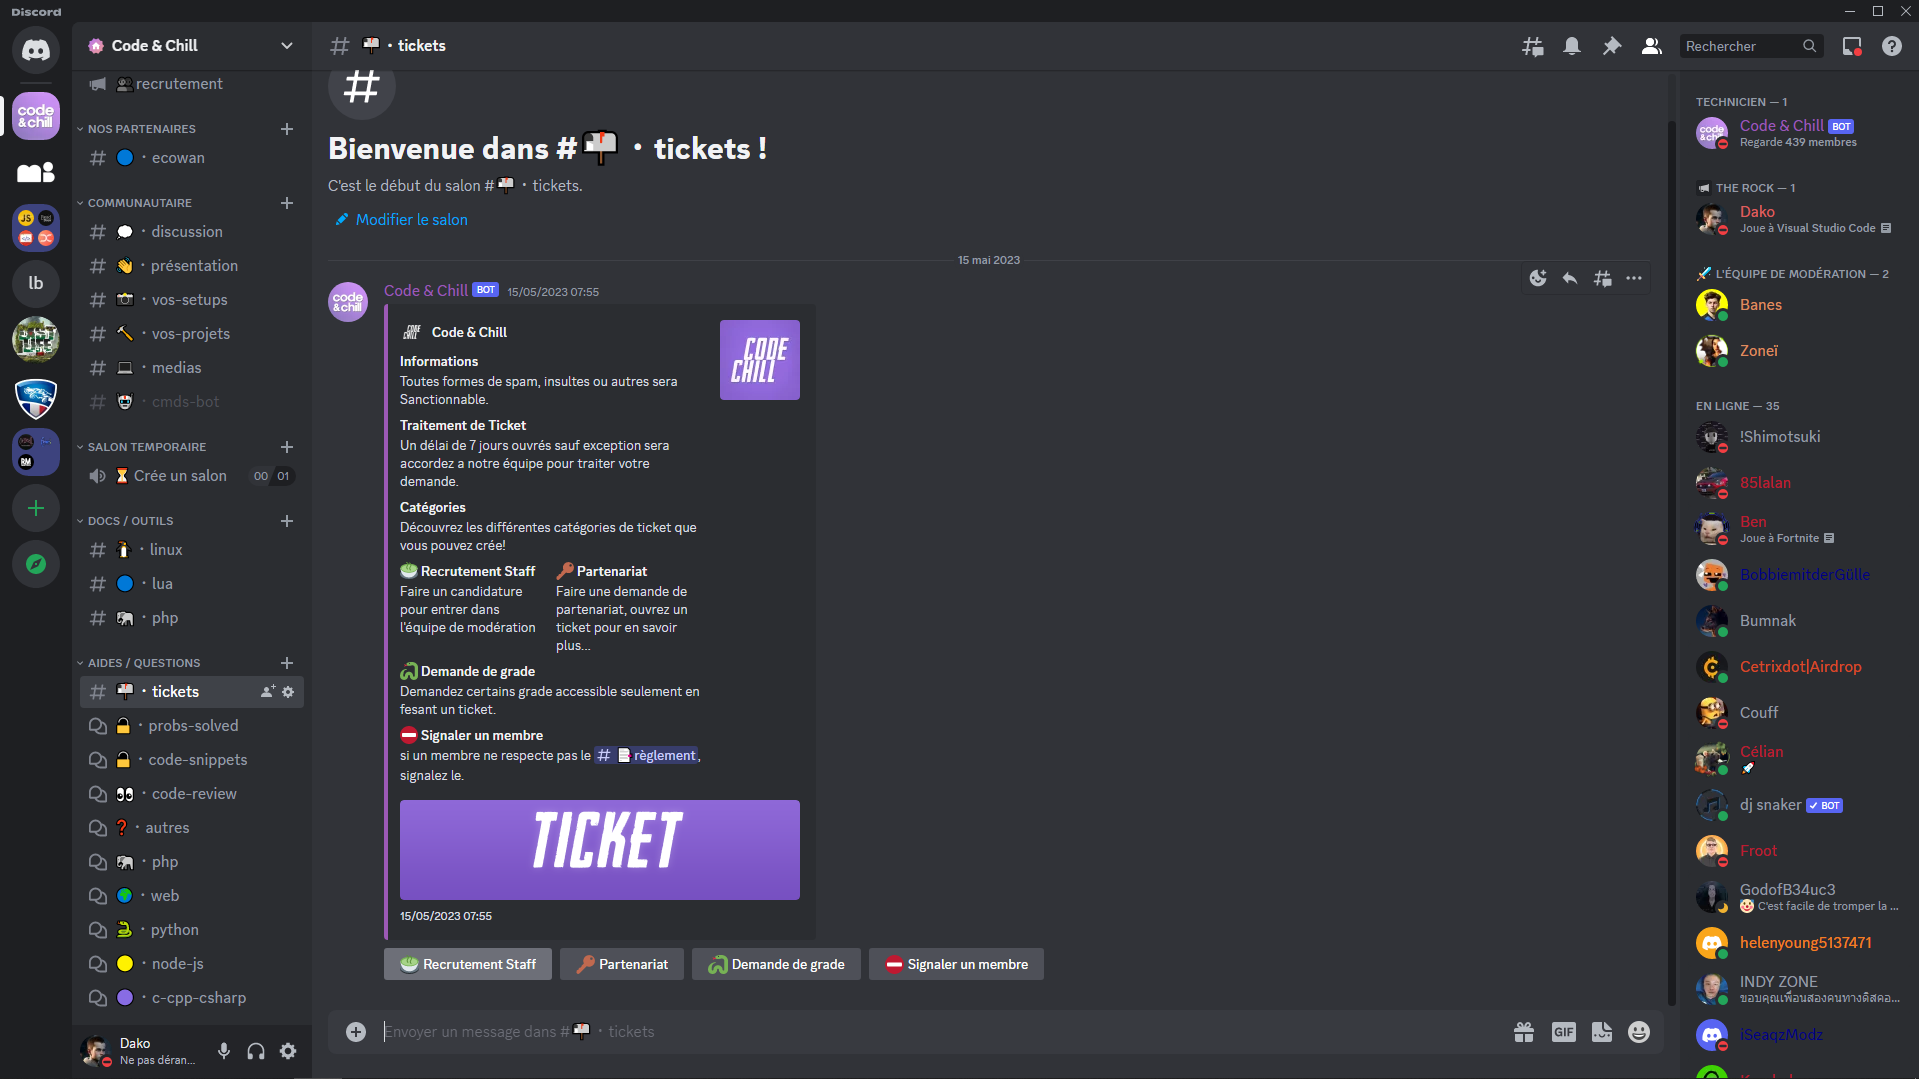
Task: Open the server discovery compass icon
Action: coord(35,564)
